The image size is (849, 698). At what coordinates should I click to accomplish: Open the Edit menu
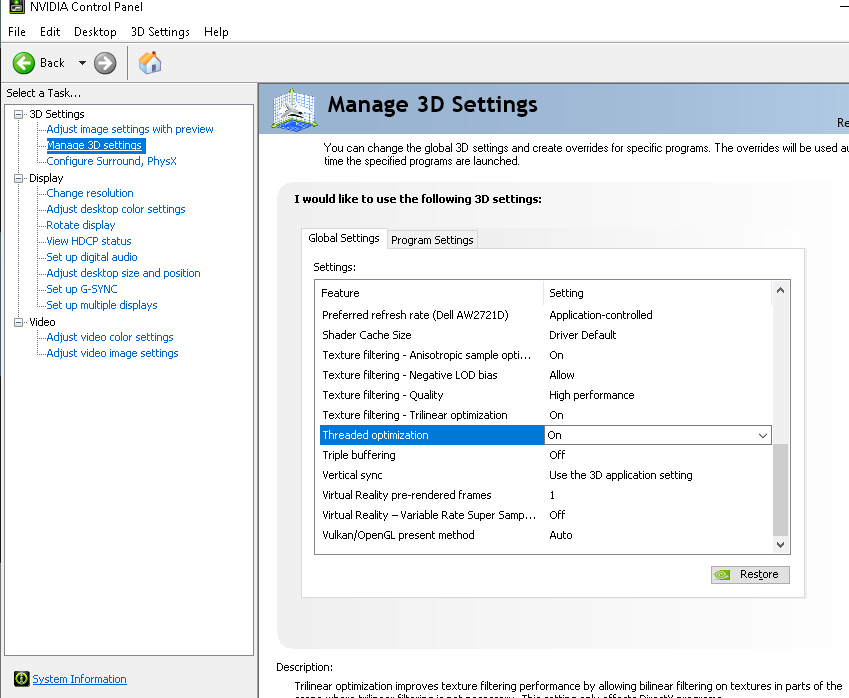click(x=50, y=32)
